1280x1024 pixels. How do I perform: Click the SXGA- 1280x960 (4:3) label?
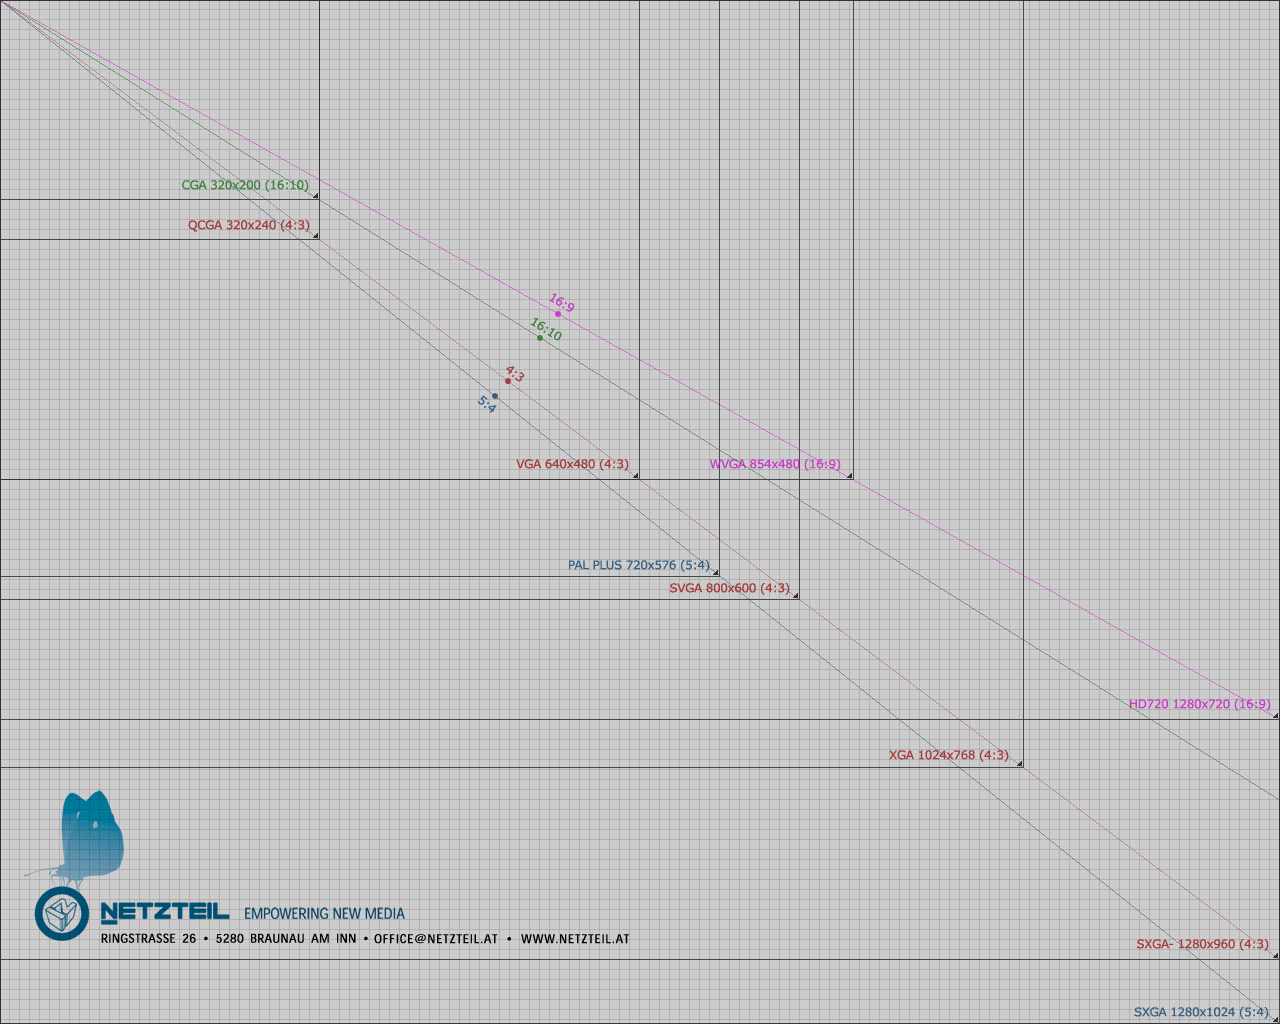(x=1202, y=944)
